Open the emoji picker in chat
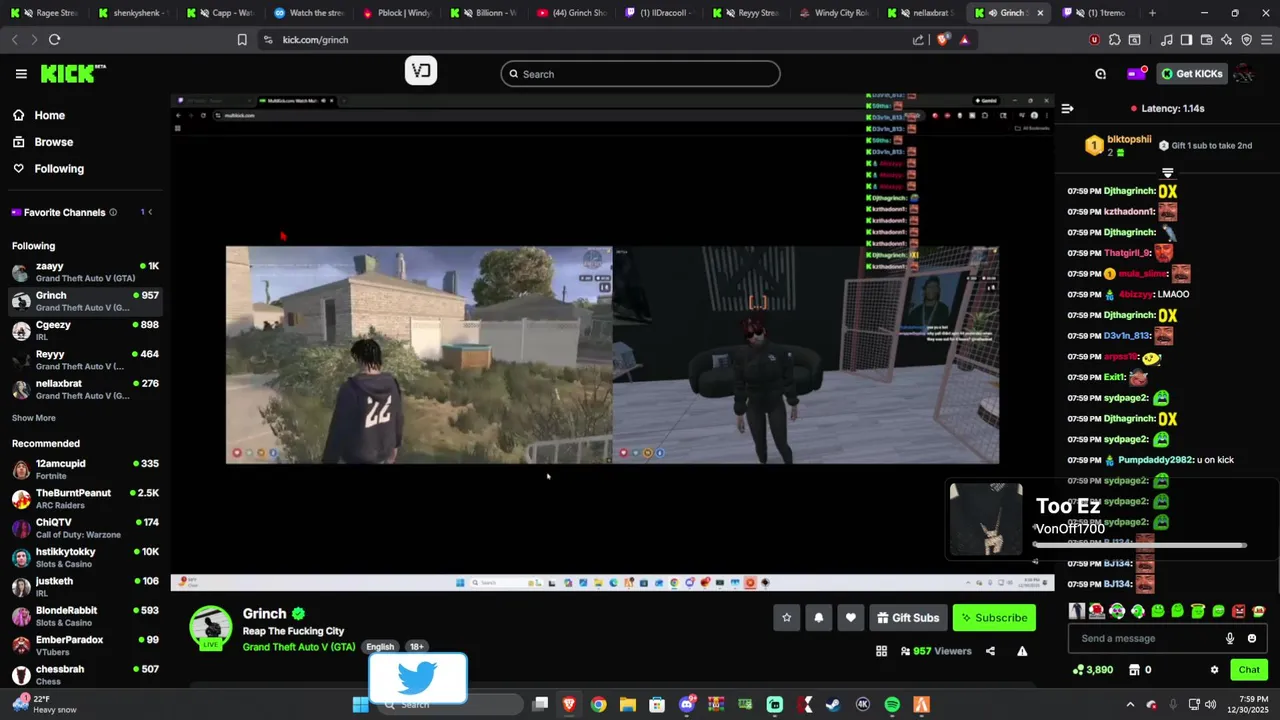This screenshot has height=720, width=1280. pos(1252,638)
